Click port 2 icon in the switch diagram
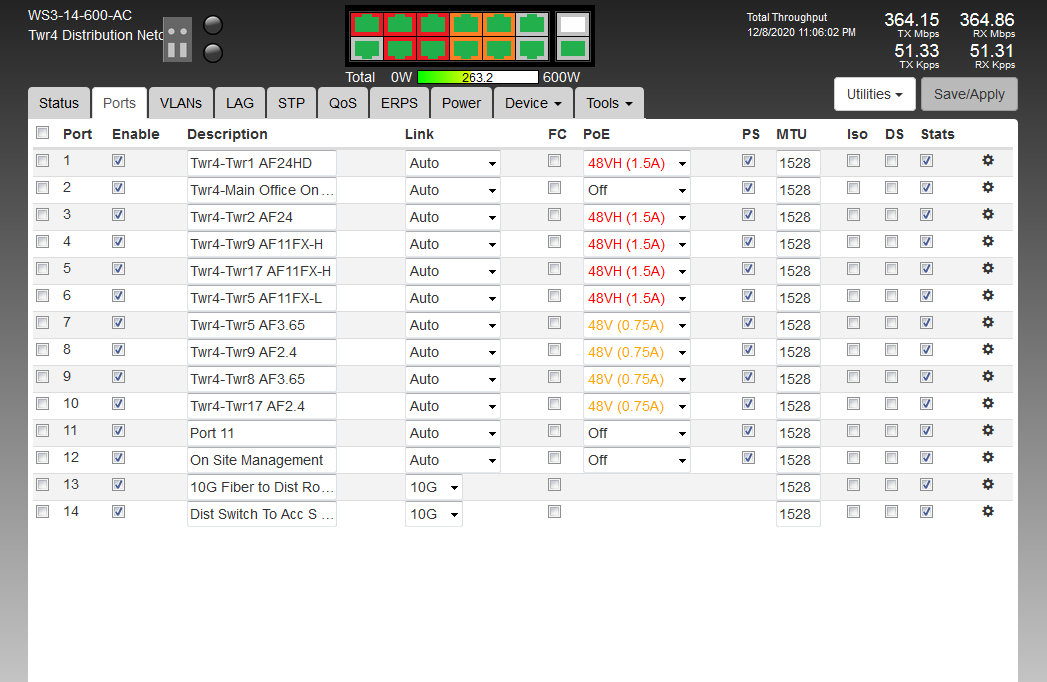The width and height of the screenshot is (1047, 682). coord(368,49)
